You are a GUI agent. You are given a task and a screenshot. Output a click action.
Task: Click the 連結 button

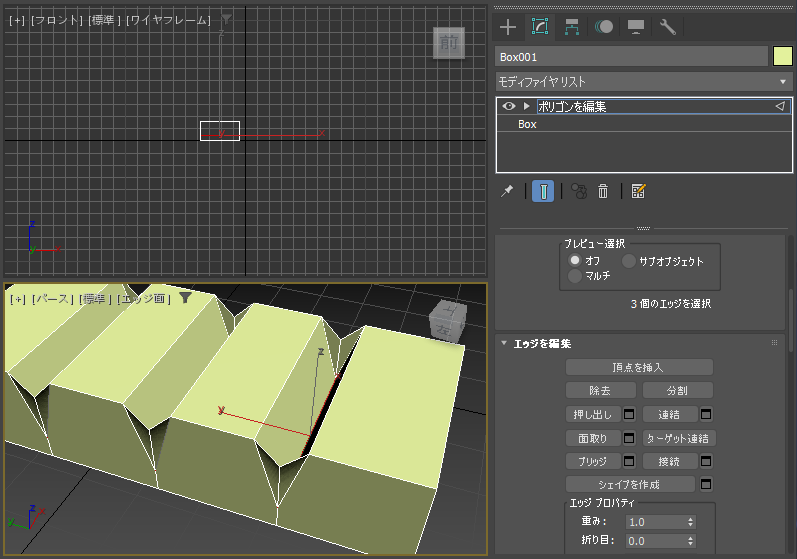[x=670, y=414]
